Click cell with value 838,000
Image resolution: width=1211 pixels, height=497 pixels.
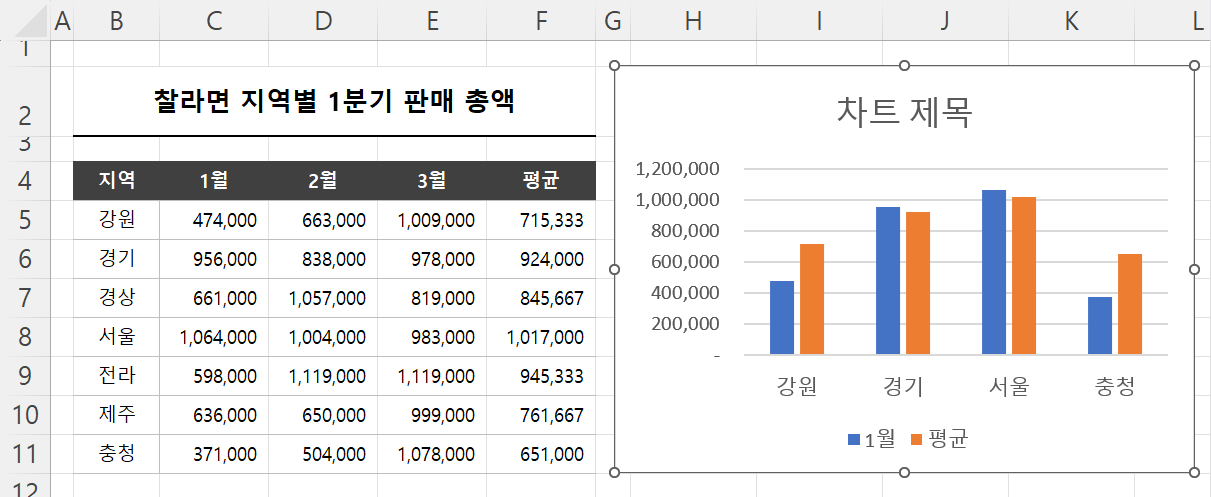click(x=323, y=258)
